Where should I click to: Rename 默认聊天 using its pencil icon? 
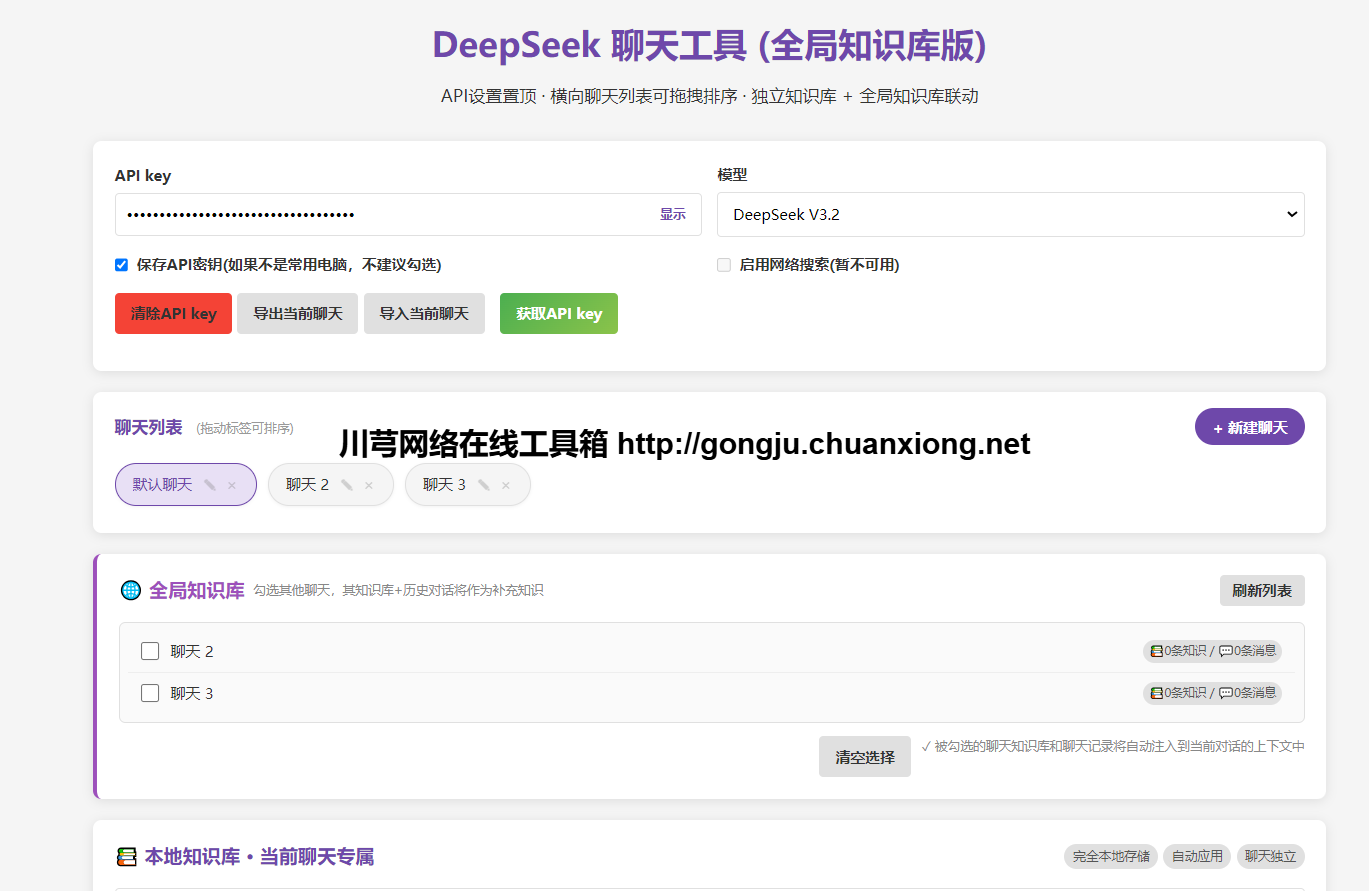(210, 485)
